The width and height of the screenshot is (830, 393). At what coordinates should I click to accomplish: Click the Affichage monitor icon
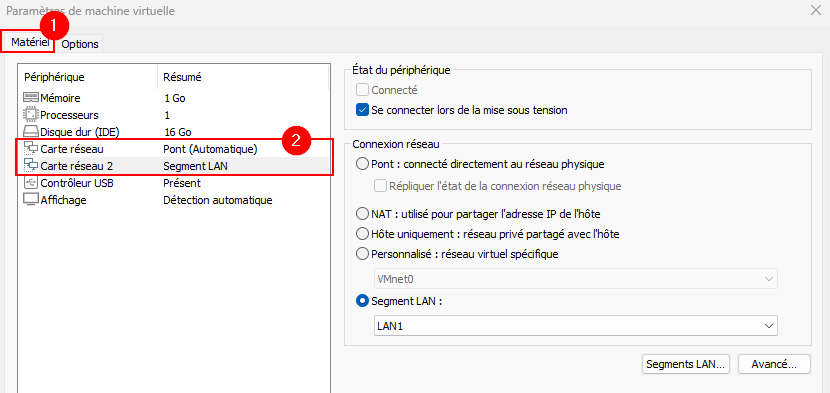[x=31, y=200]
